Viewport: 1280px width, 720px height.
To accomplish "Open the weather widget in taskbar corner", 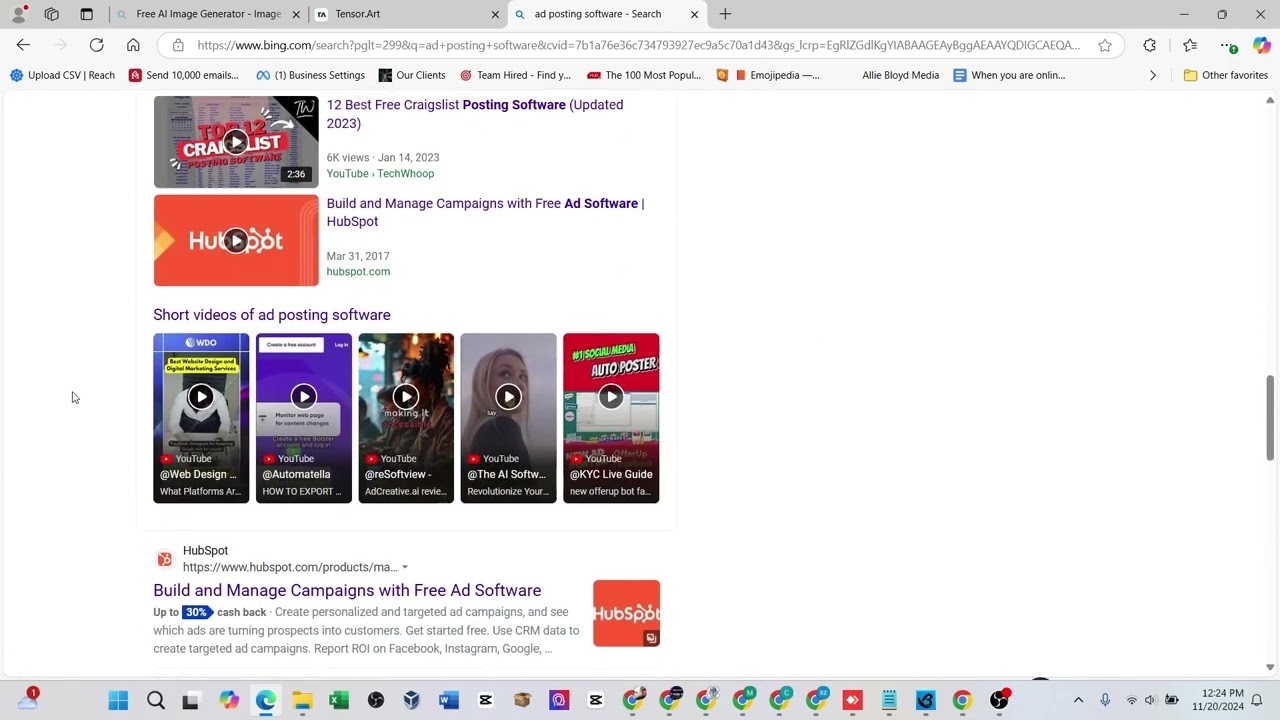I will [x=28, y=698].
